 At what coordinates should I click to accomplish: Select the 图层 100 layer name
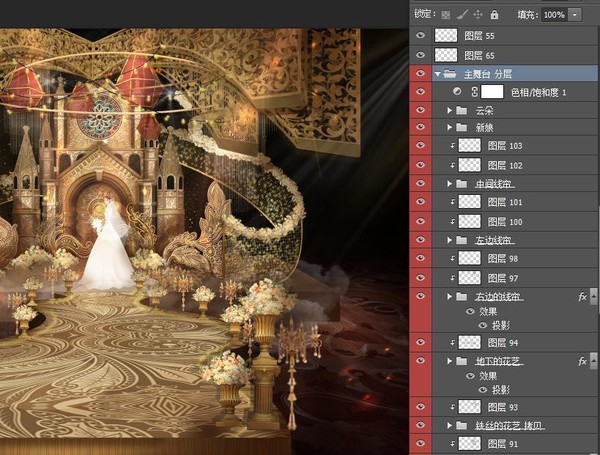(x=505, y=222)
